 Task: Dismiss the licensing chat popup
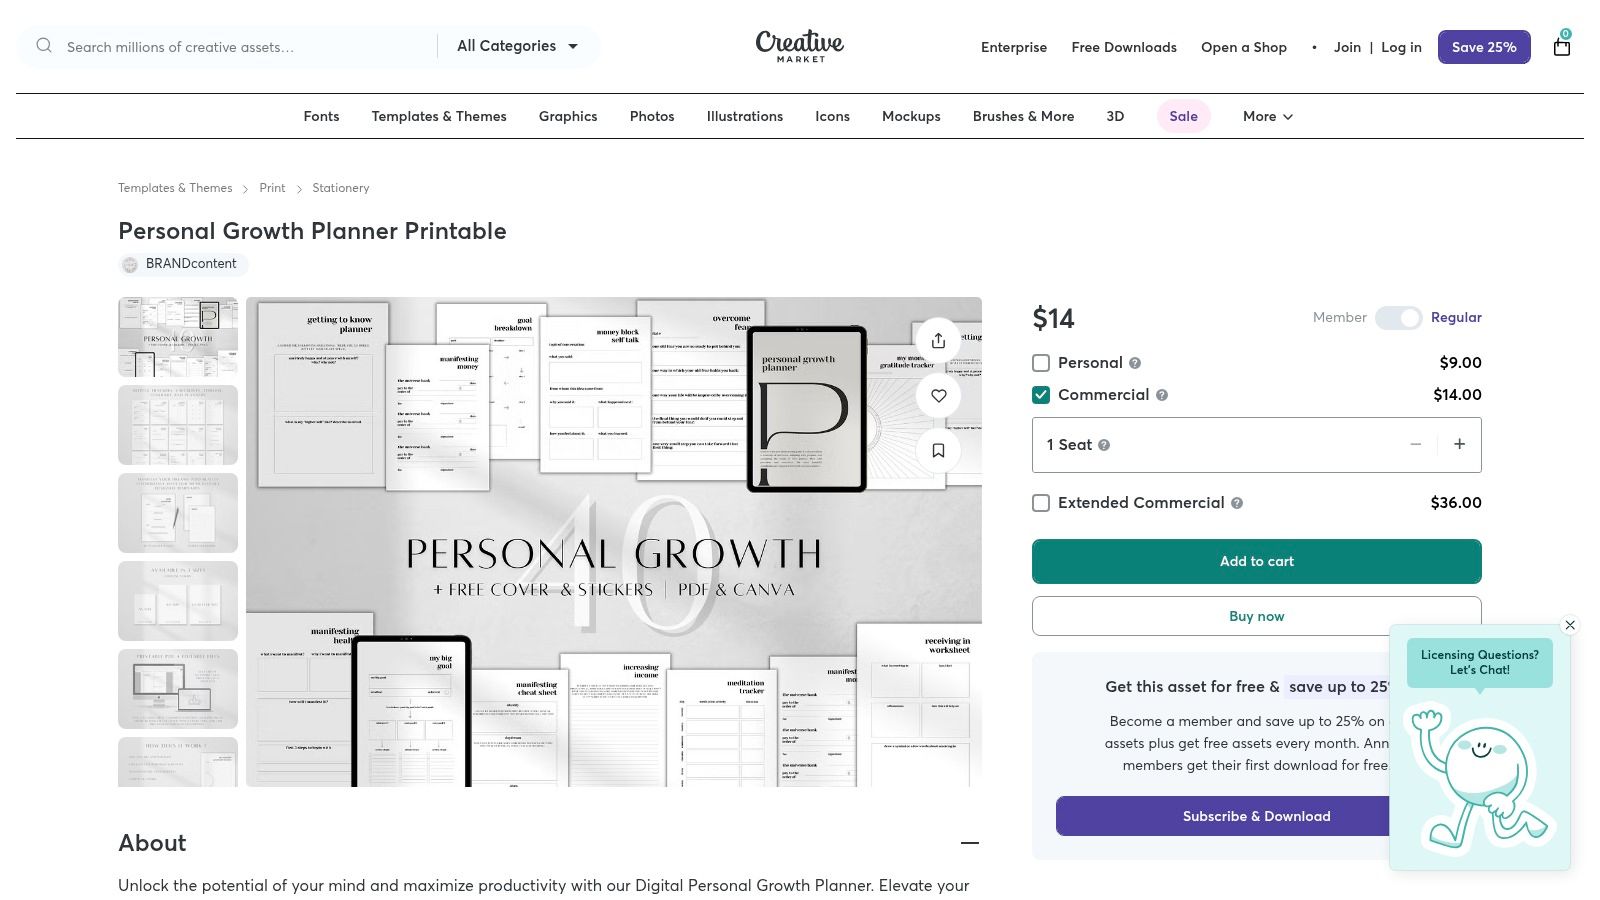coord(1570,625)
